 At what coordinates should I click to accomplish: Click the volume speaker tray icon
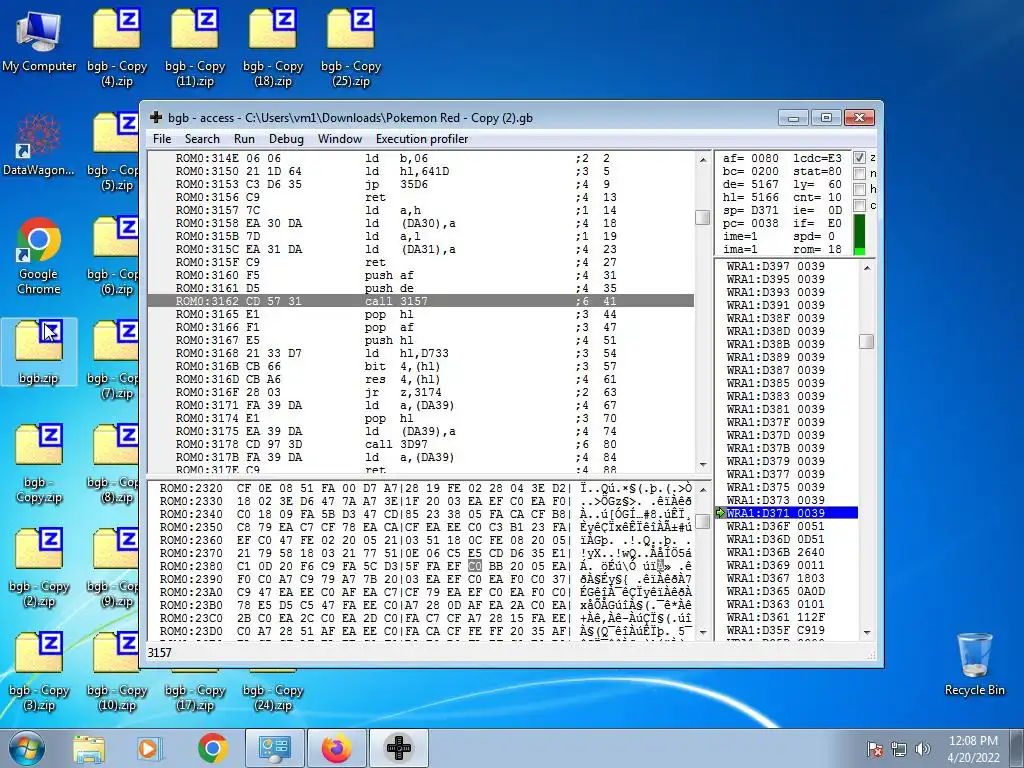[x=922, y=749]
